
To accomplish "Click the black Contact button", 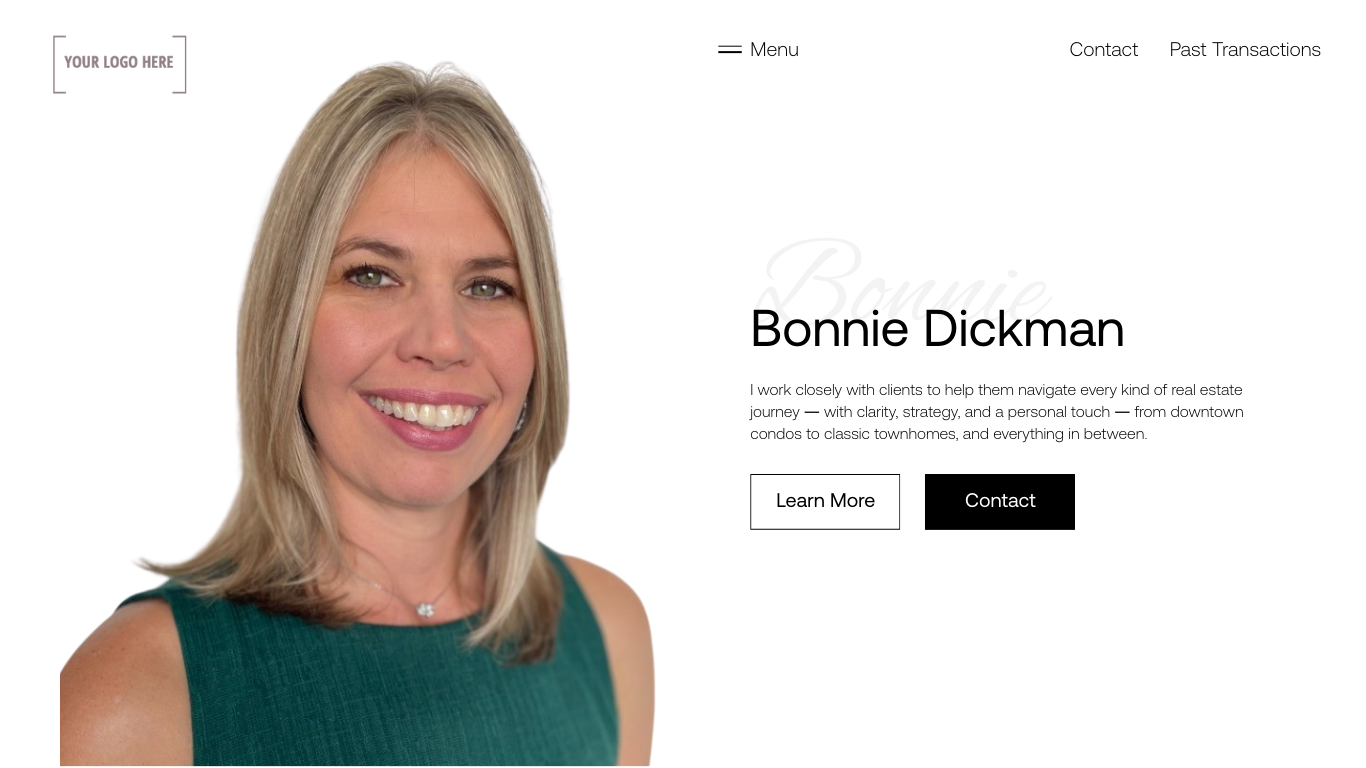I will (x=1000, y=501).
